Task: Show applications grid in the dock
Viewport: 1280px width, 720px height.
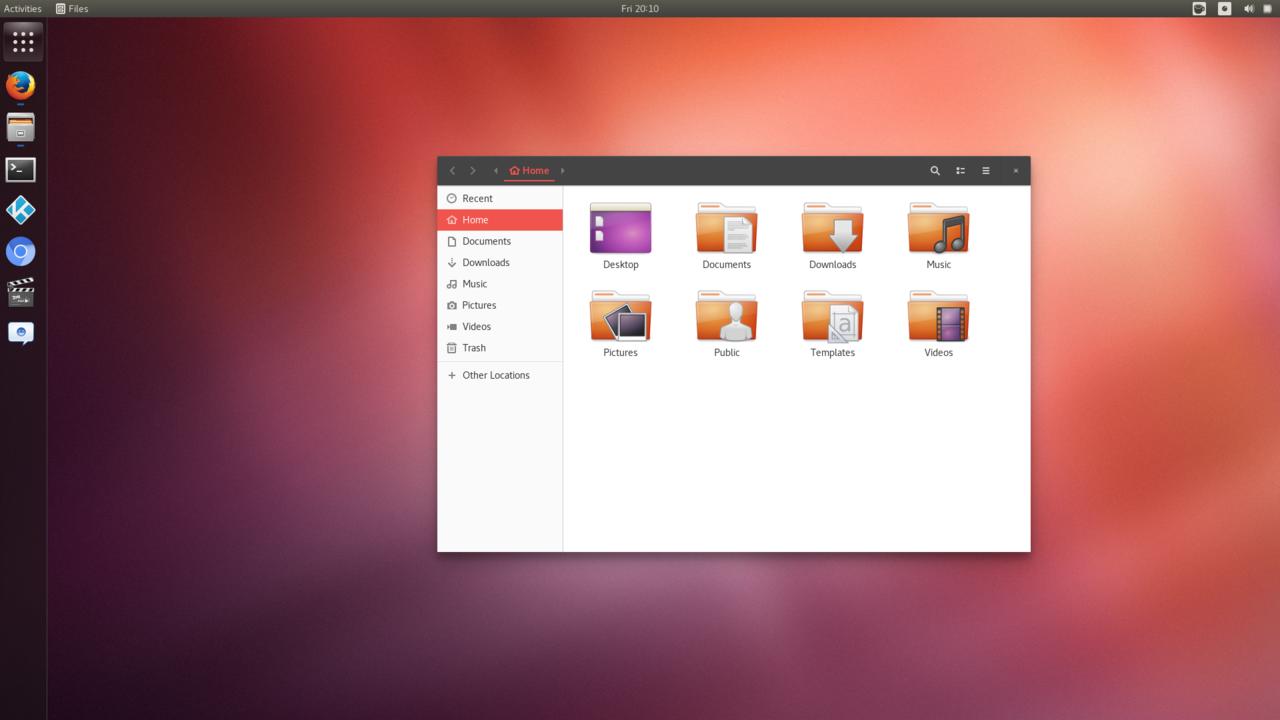Action: [22, 42]
